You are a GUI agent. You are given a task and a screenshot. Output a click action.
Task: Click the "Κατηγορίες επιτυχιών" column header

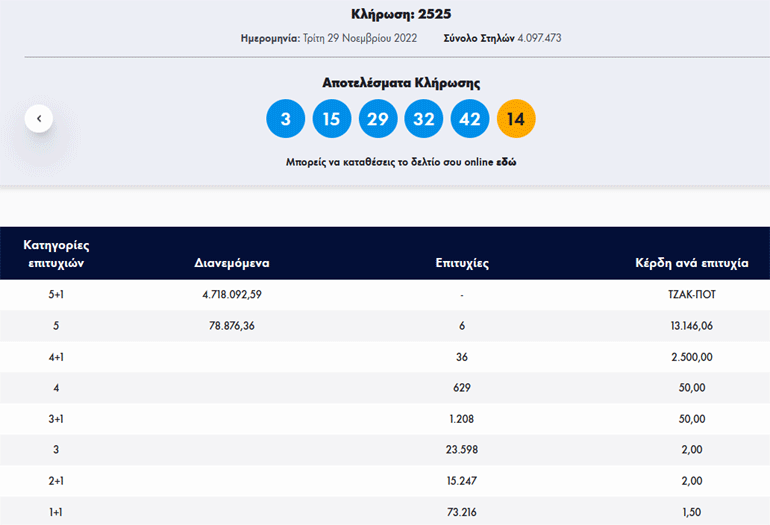pyautogui.click(x=58, y=253)
